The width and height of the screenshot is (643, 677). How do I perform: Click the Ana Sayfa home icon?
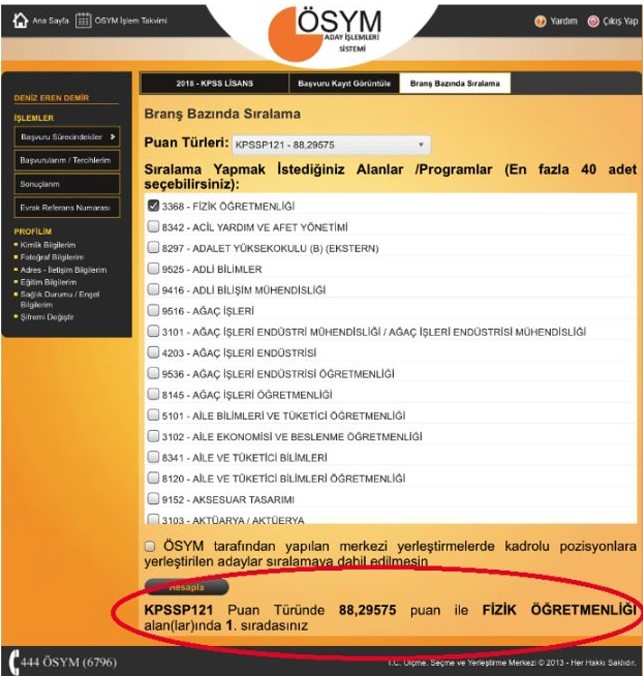click(x=20, y=20)
